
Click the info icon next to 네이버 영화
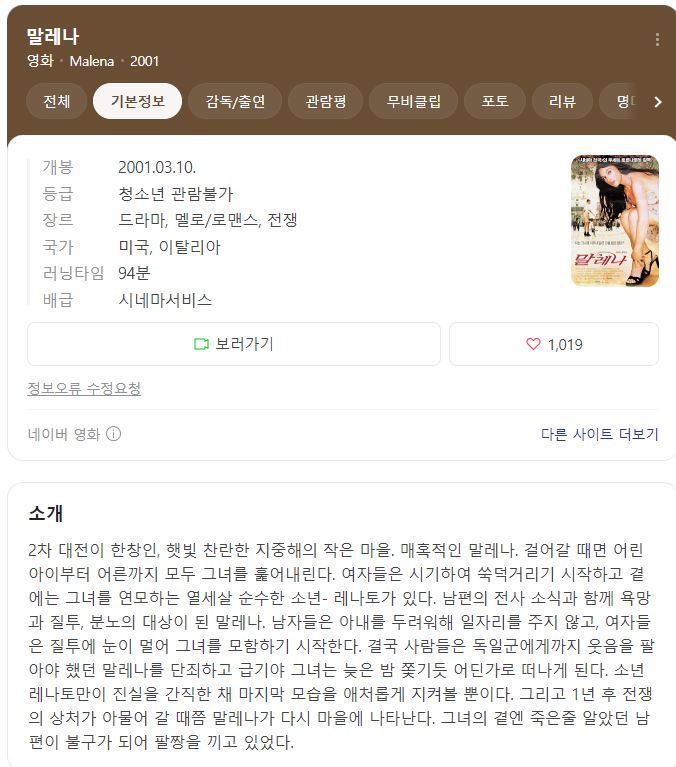(x=113, y=434)
